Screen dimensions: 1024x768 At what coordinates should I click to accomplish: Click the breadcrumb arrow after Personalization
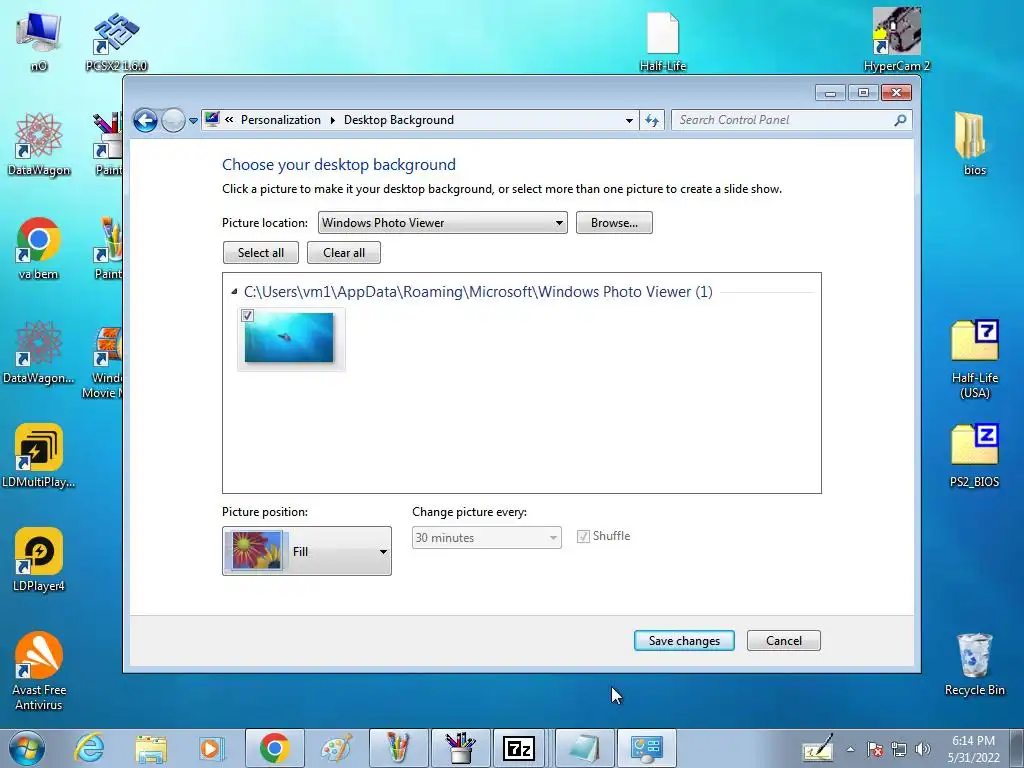click(x=332, y=120)
